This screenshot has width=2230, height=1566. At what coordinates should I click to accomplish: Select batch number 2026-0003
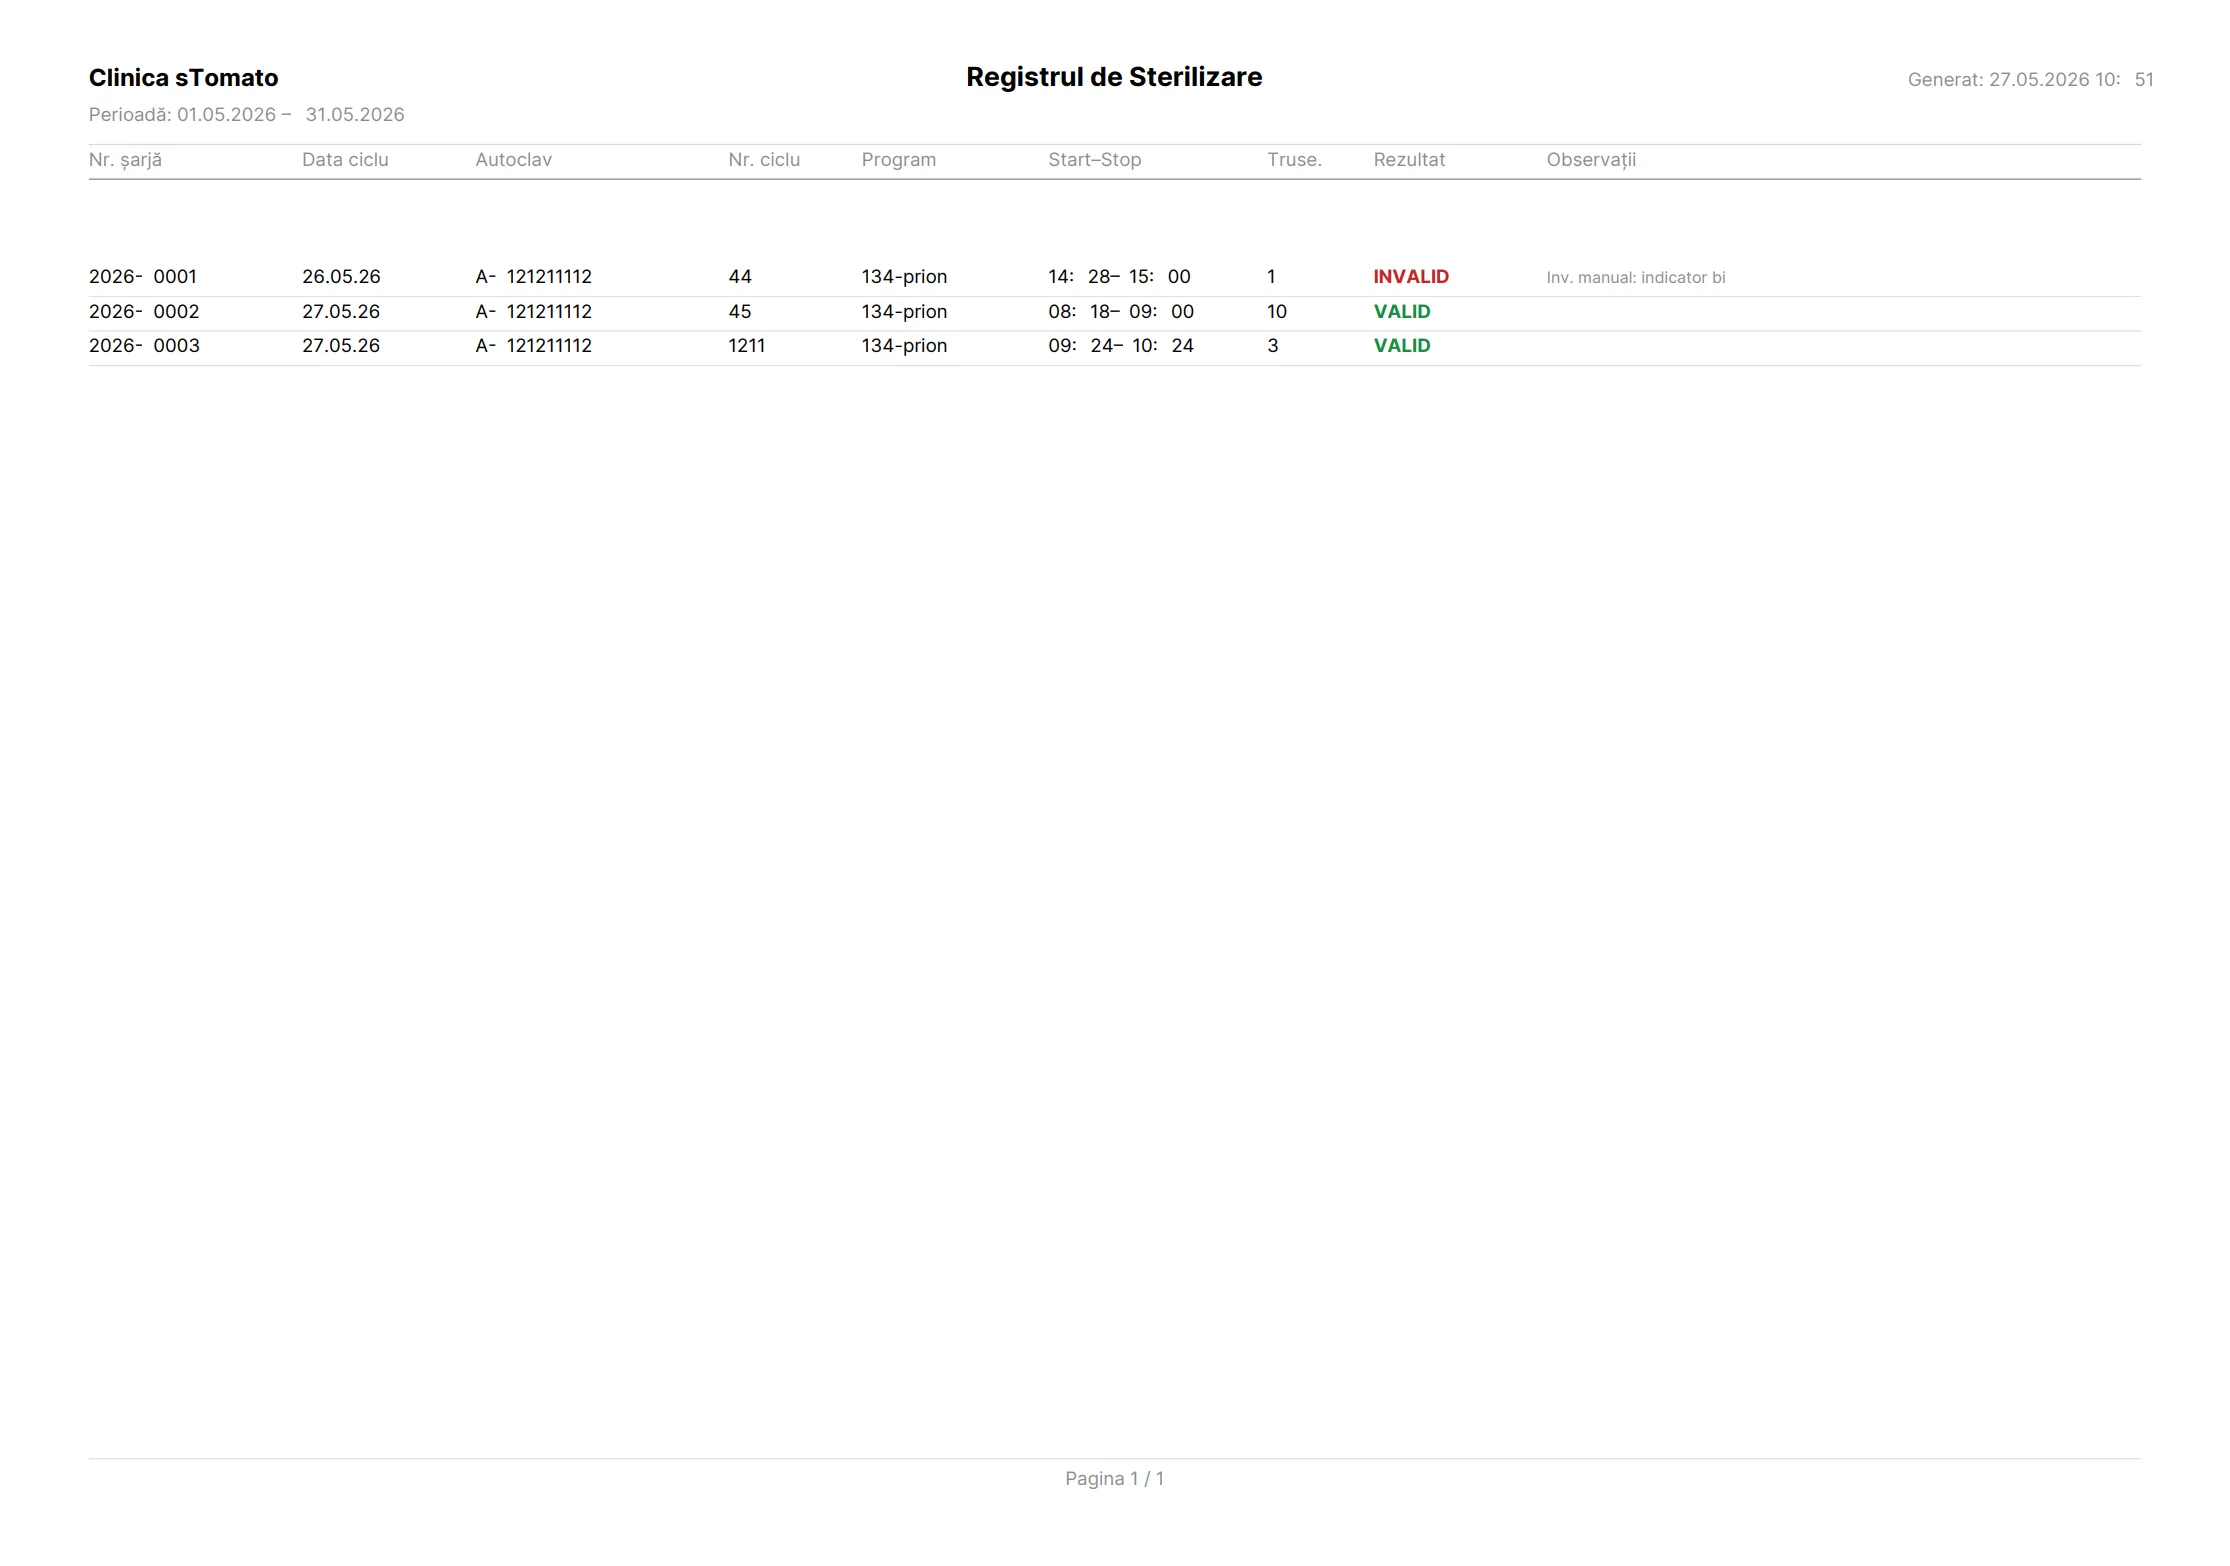click(144, 346)
